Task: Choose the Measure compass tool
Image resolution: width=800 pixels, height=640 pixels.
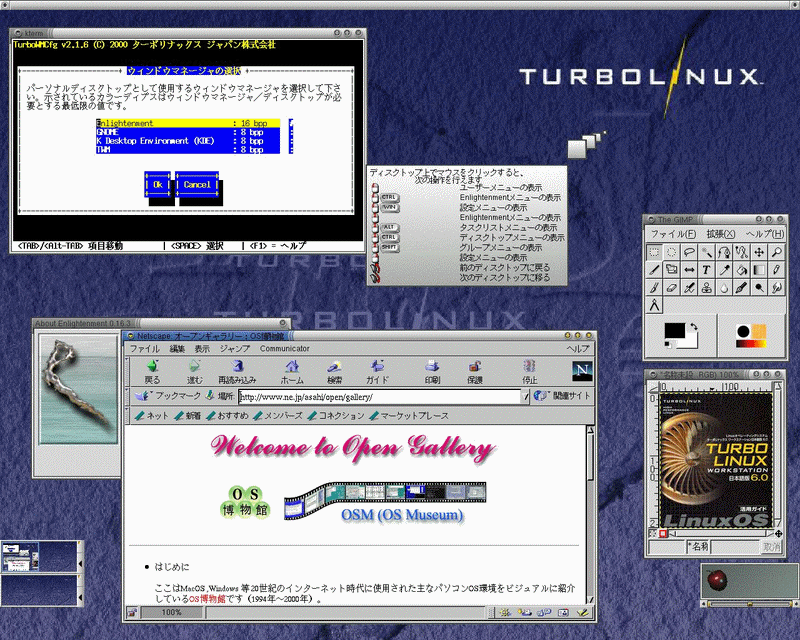Action: click(x=654, y=306)
